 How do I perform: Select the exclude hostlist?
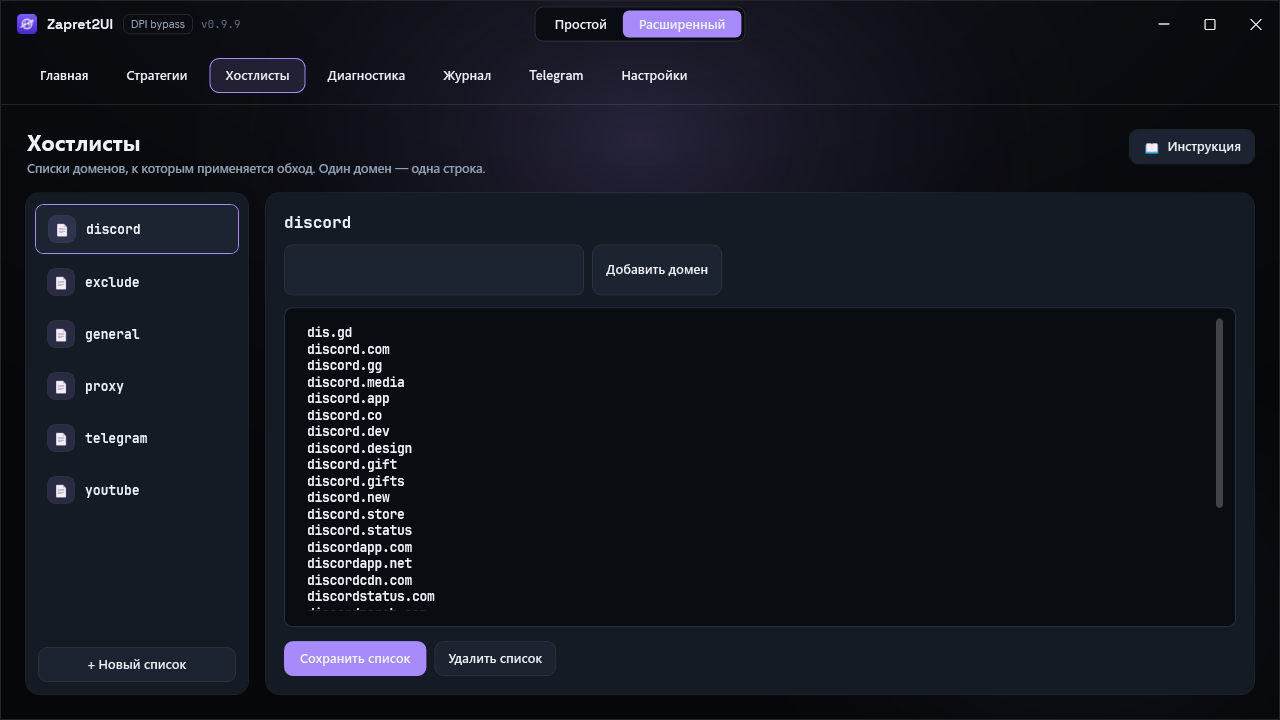coord(137,282)
